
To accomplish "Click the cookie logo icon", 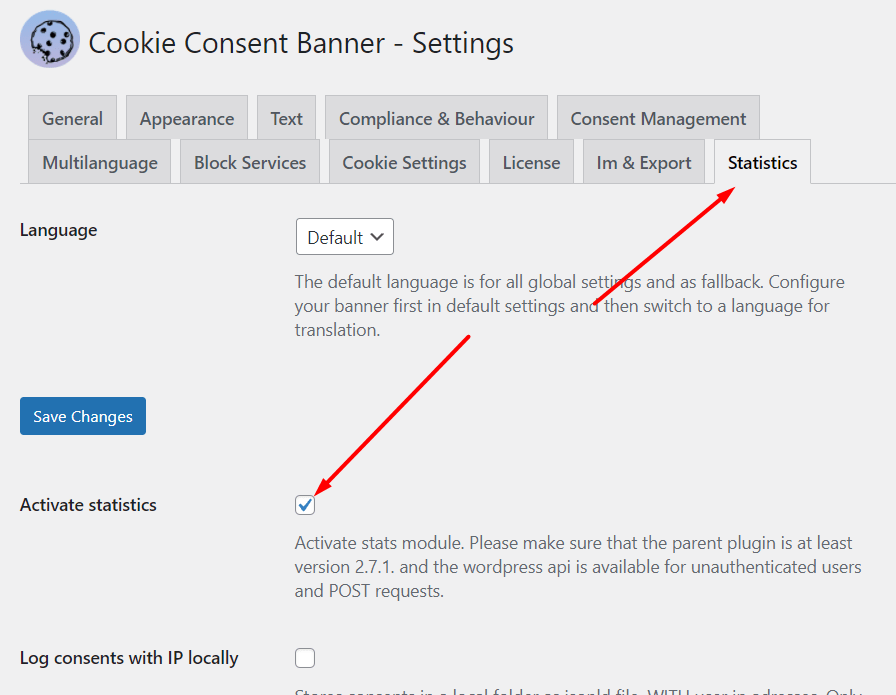I will click(50, 39).
